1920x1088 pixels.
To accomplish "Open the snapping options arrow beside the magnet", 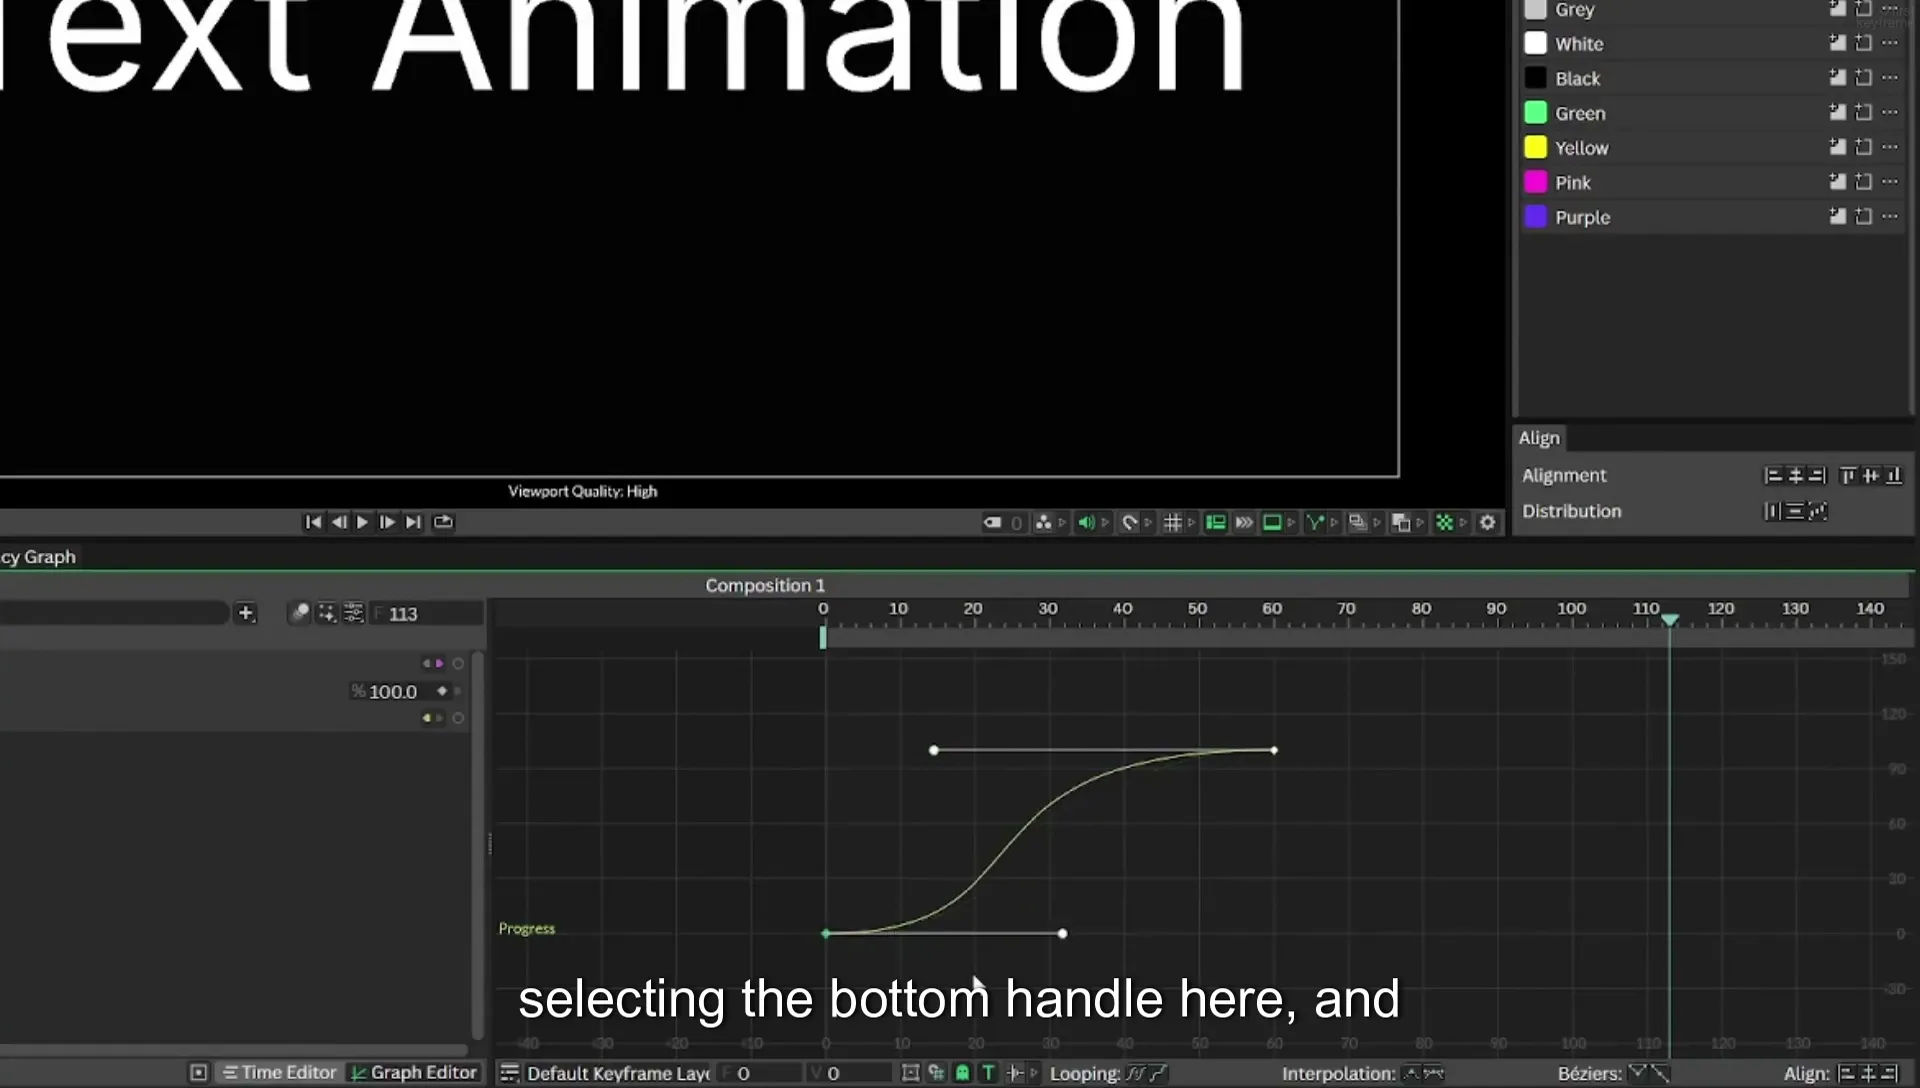I will click(1148, 522).
